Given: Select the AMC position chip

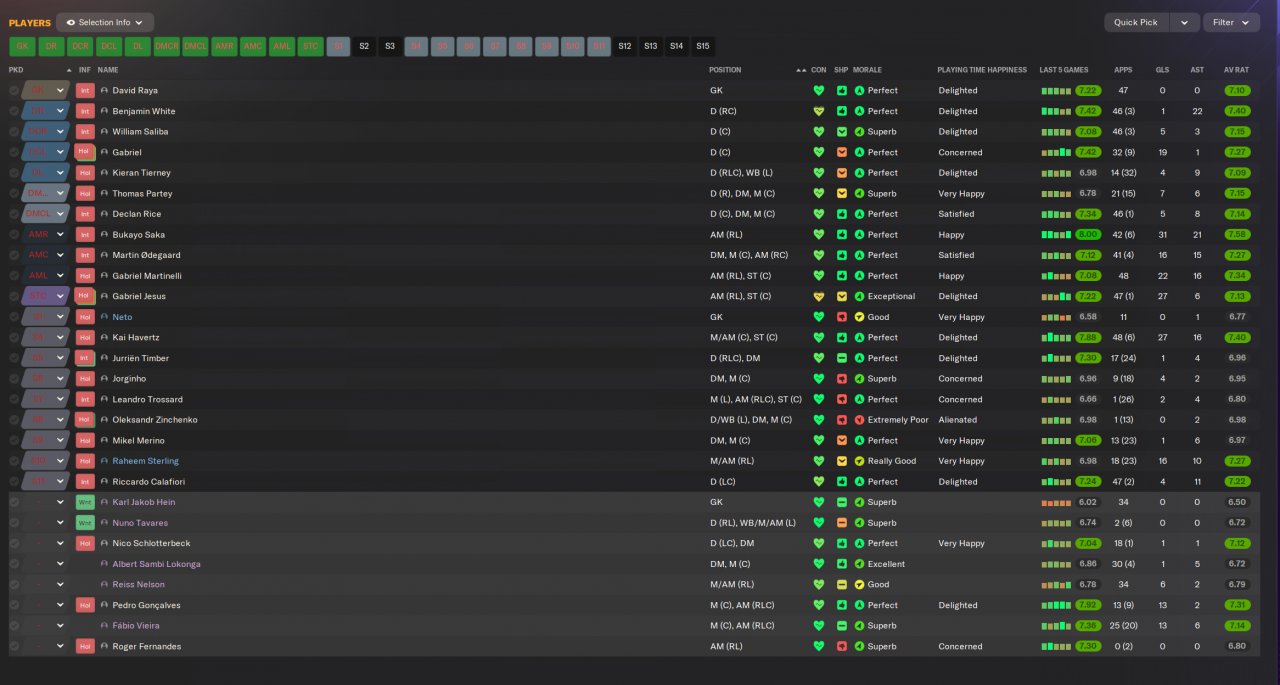Looking at the screenshot, I should pyautogui.click(x=253, y=46).
